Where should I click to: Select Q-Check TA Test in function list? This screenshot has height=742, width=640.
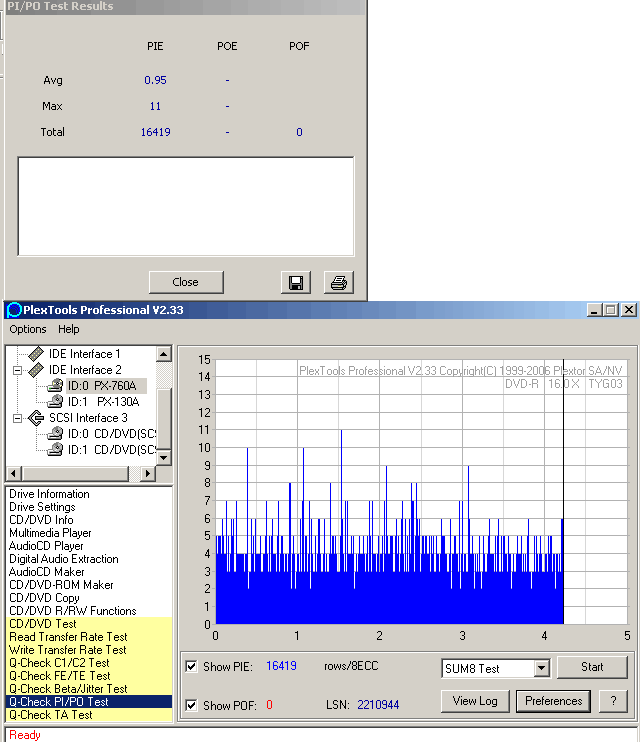click(51, 715)
